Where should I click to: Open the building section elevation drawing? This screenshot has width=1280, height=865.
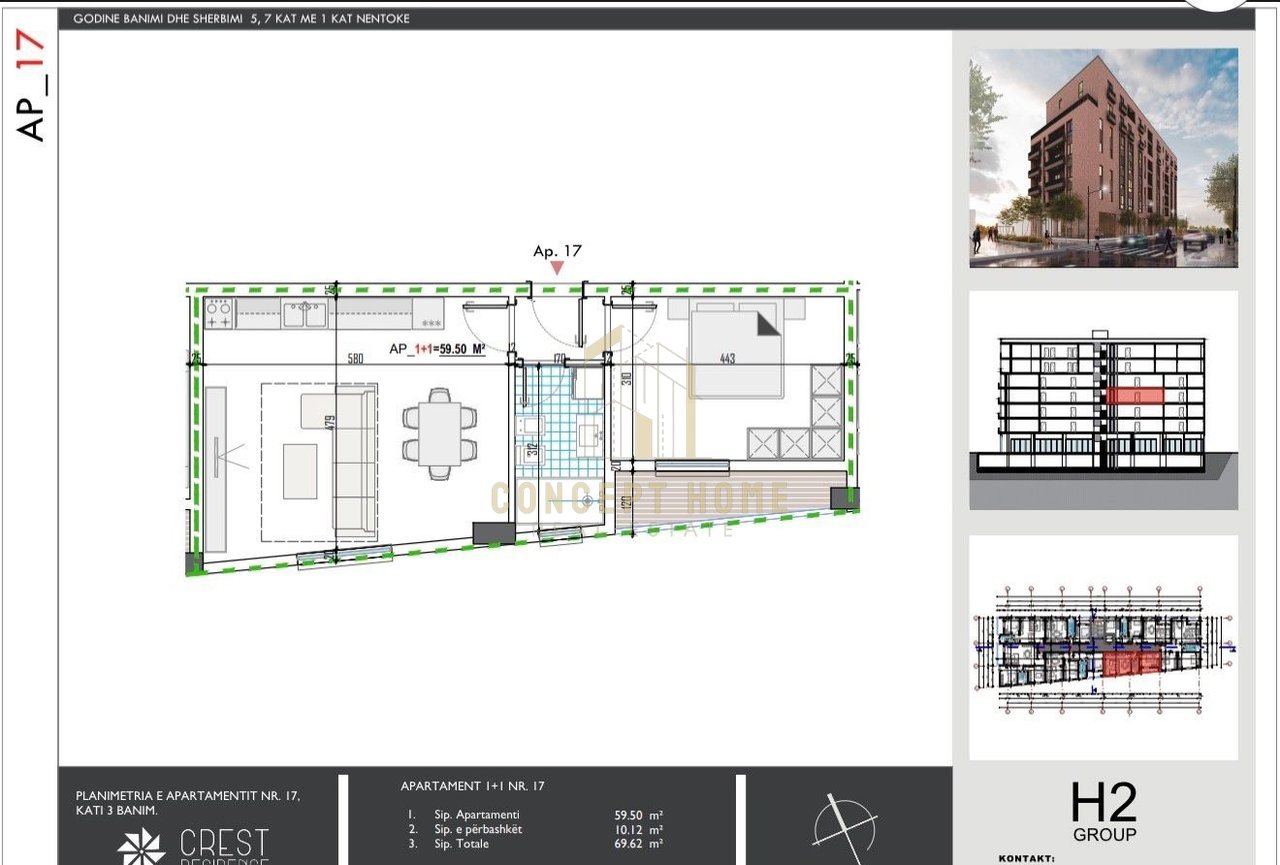point(1103,400)
